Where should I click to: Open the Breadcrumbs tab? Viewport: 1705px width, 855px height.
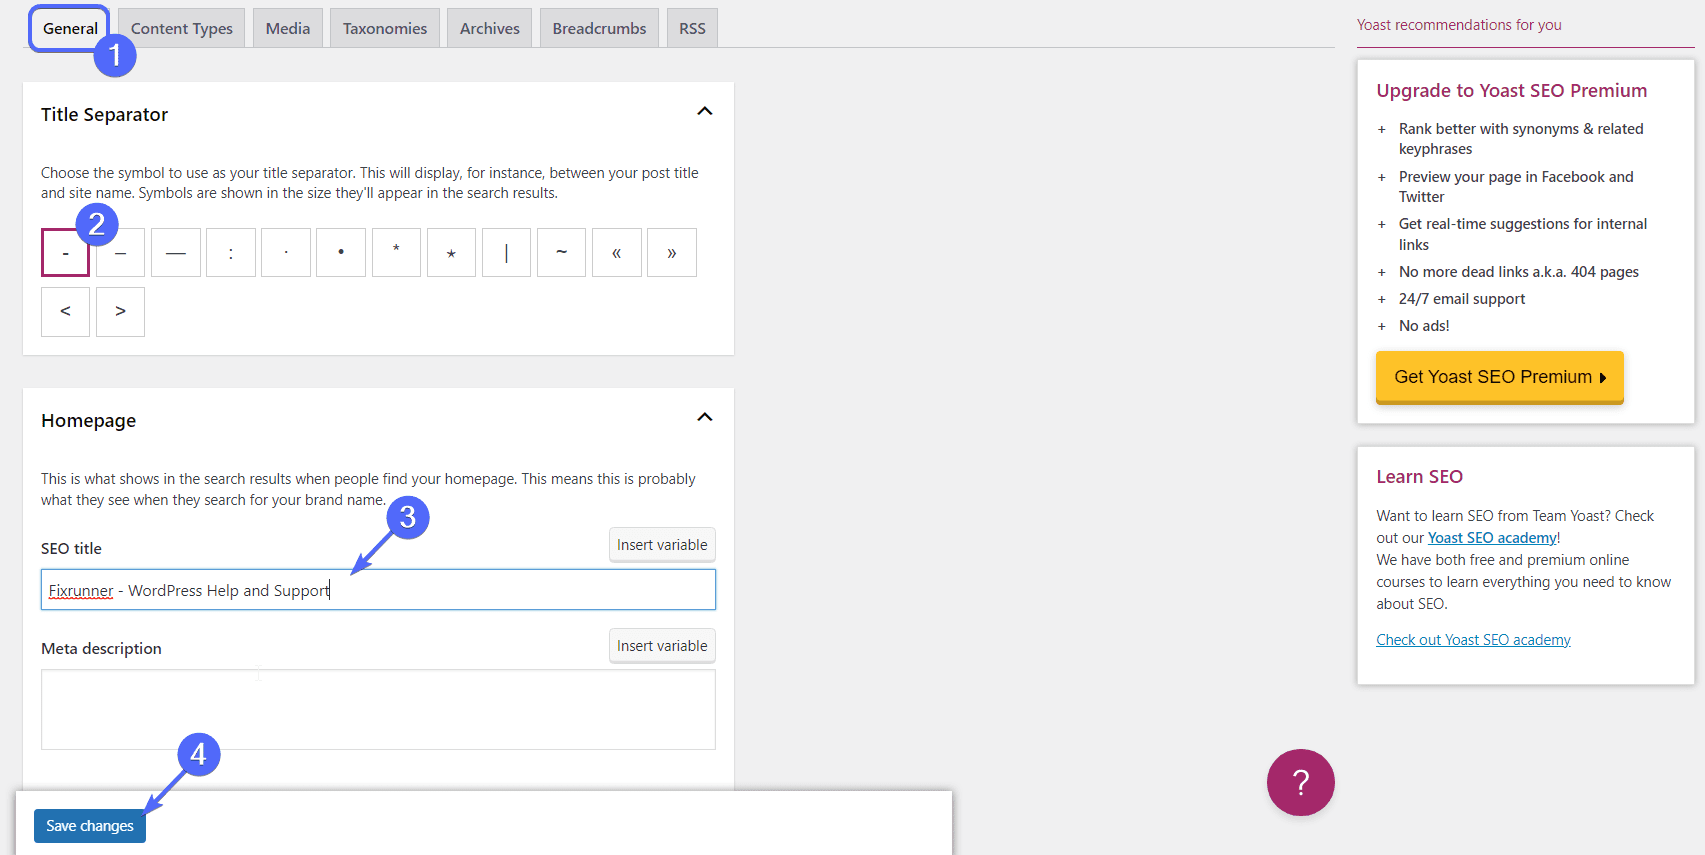[x=600, y=28]
